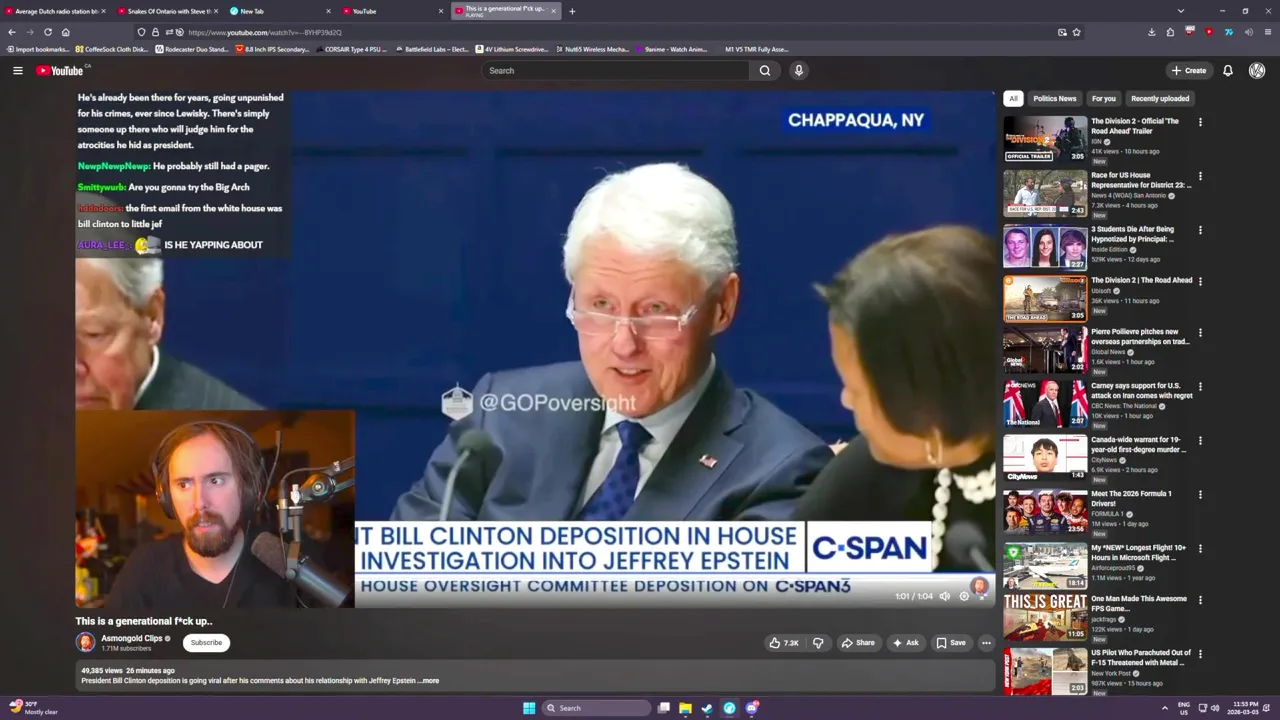Screen dimensions: 1280x720
Task: Select the 'Politics News' filter chip
Action: [1054, 98]
